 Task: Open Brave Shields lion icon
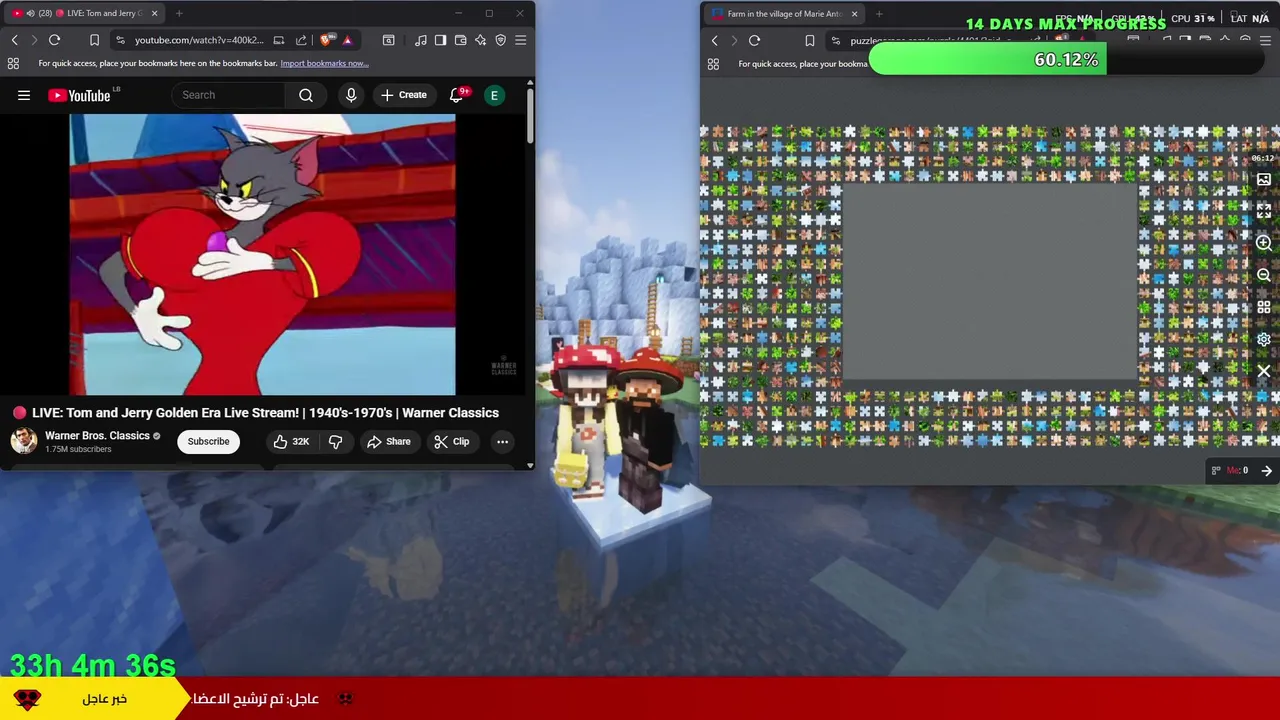pyautogui.click(x=328, y=40)
